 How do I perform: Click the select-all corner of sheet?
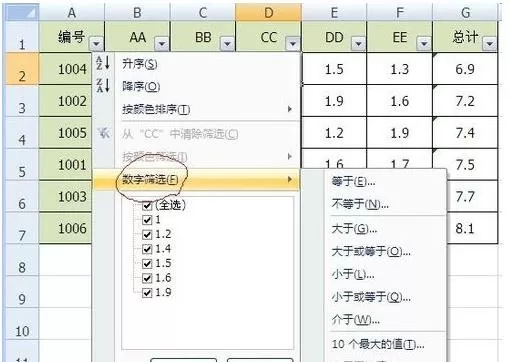22,13
